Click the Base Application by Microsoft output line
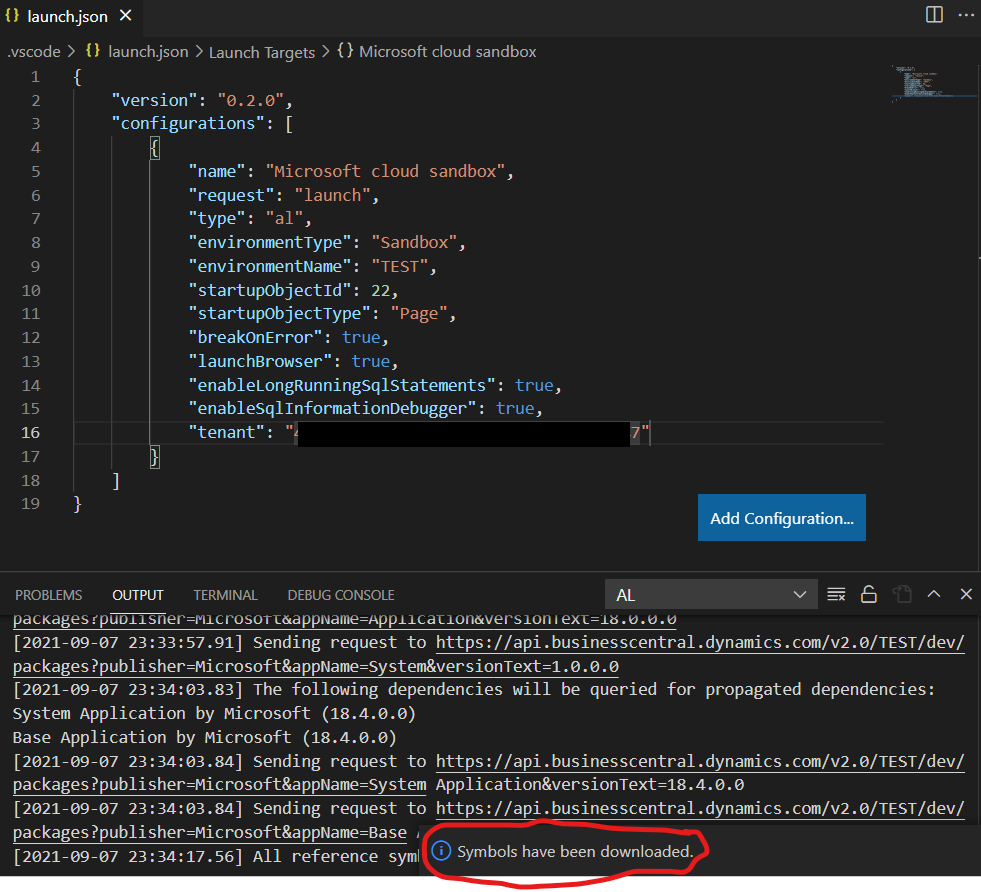 [205, 737]
